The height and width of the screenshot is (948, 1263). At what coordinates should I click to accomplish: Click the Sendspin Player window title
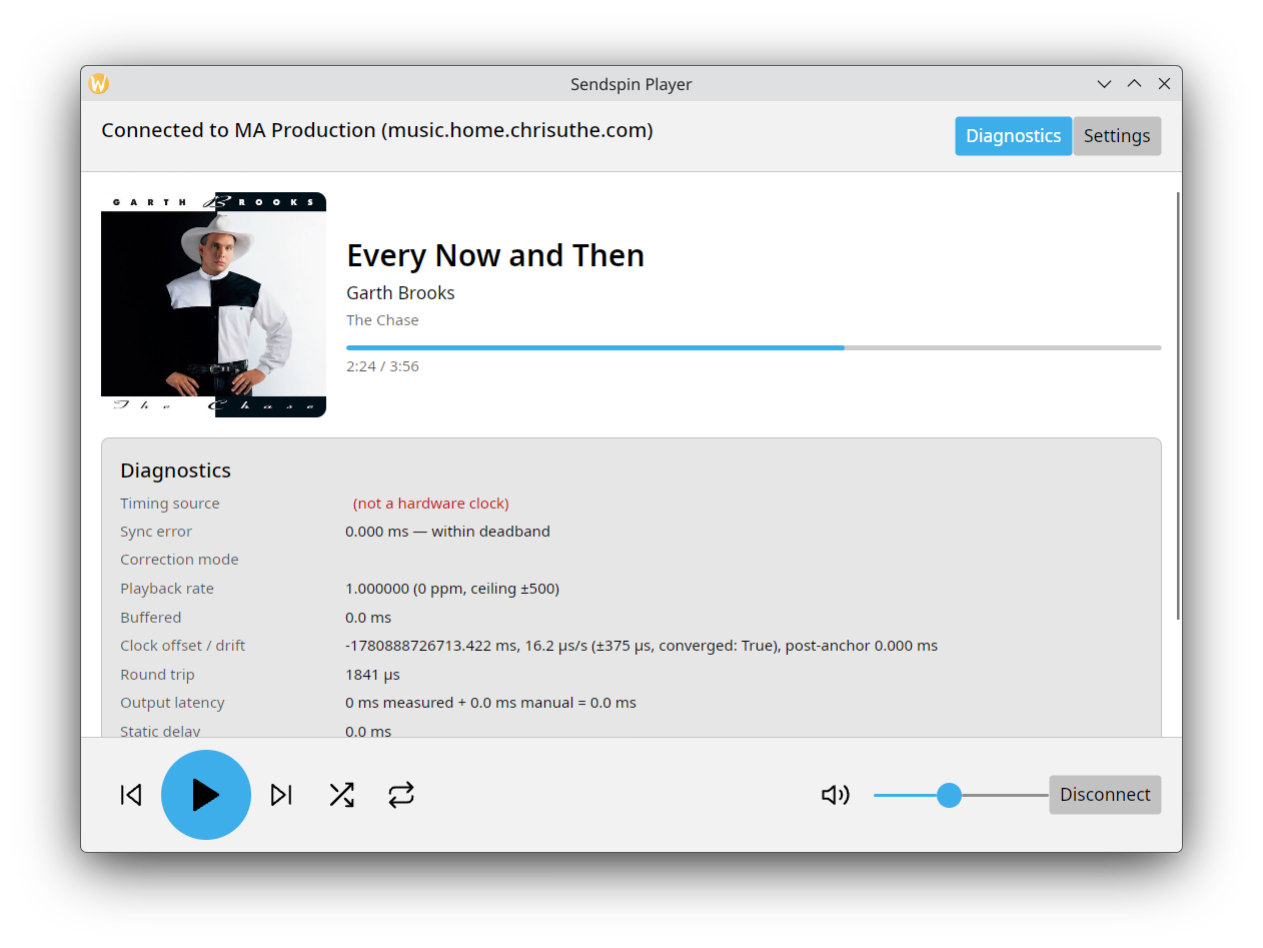tap(631, 84)
